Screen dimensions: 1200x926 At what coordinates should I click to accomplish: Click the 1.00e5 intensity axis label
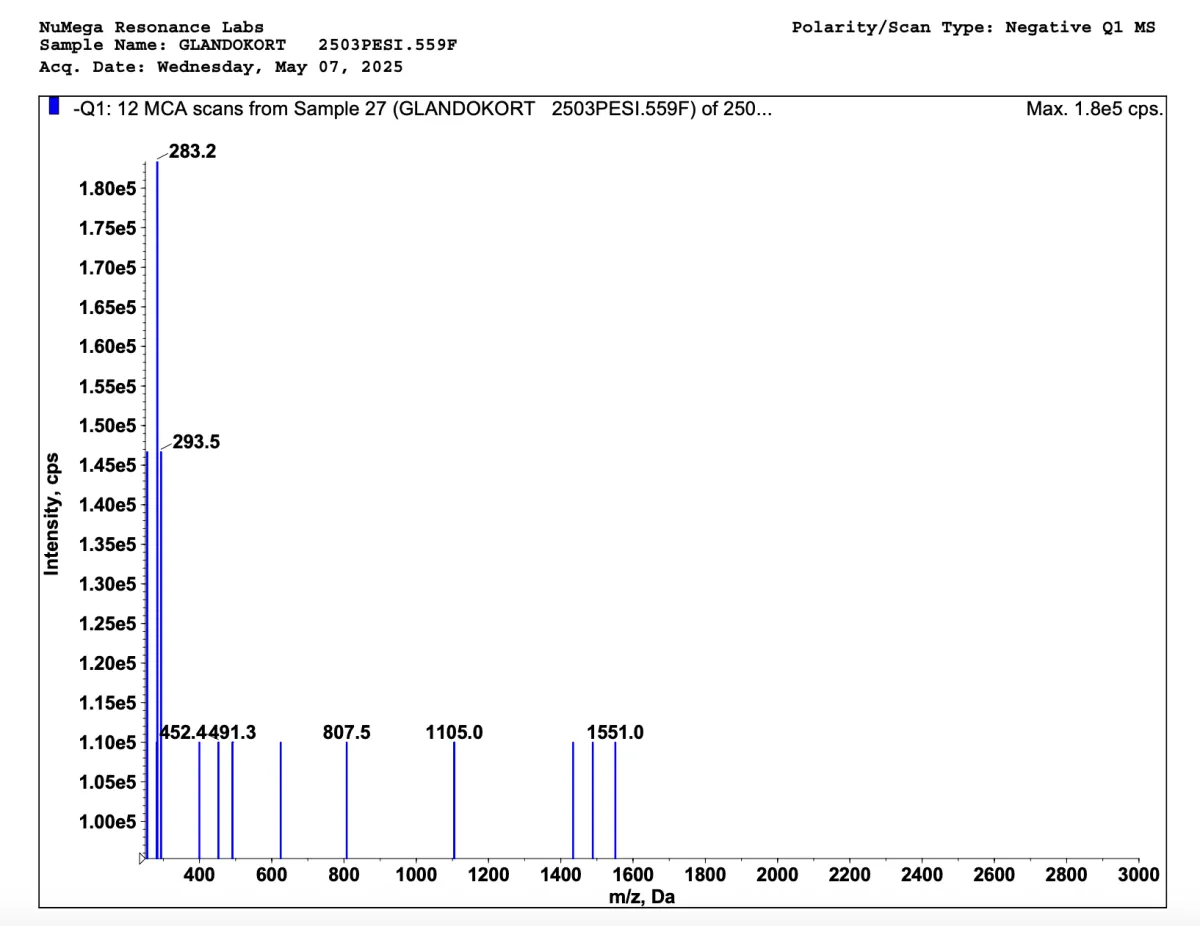[108, 822]
